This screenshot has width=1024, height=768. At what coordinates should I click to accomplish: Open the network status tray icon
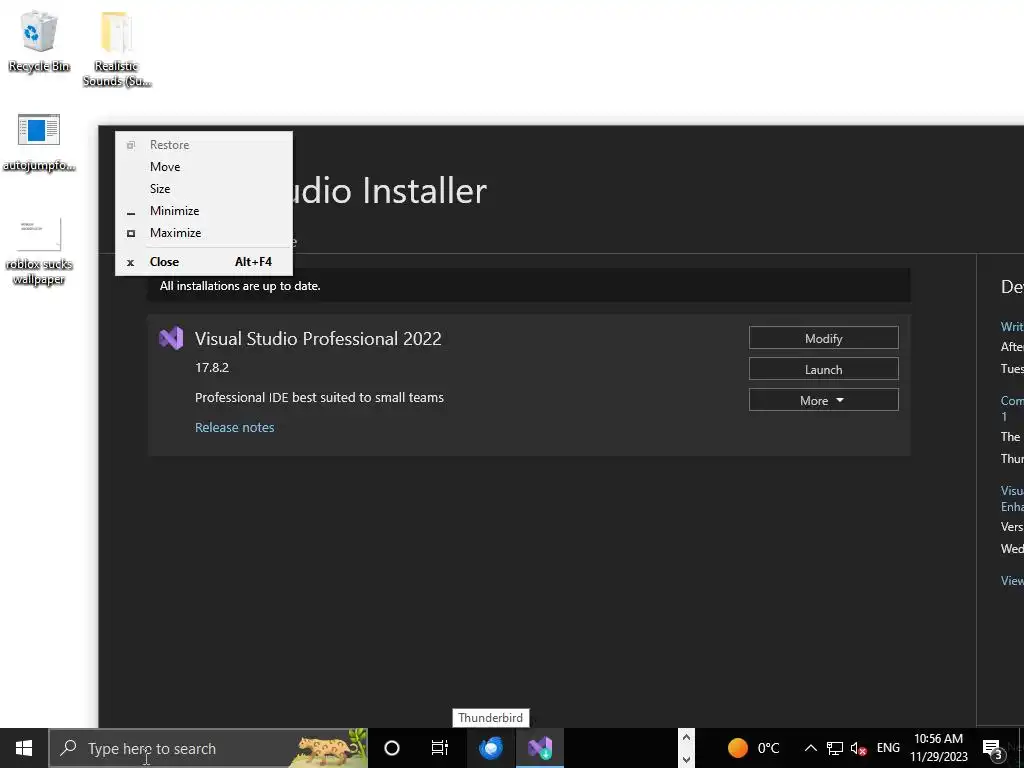[x=835, y=748]
